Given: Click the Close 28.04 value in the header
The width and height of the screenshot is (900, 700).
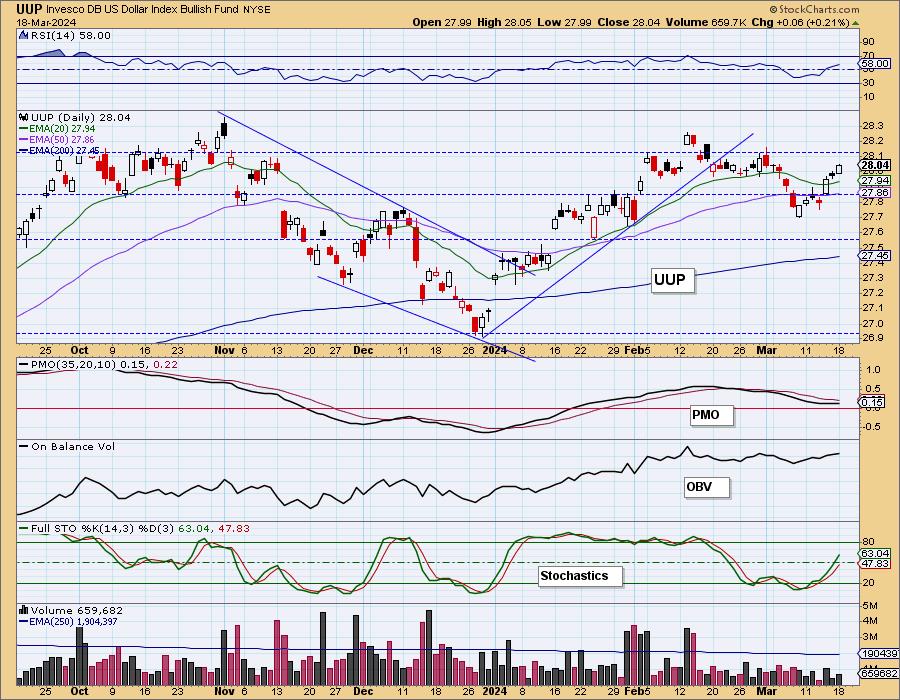Looking at the screenshot, I should 629,22.
